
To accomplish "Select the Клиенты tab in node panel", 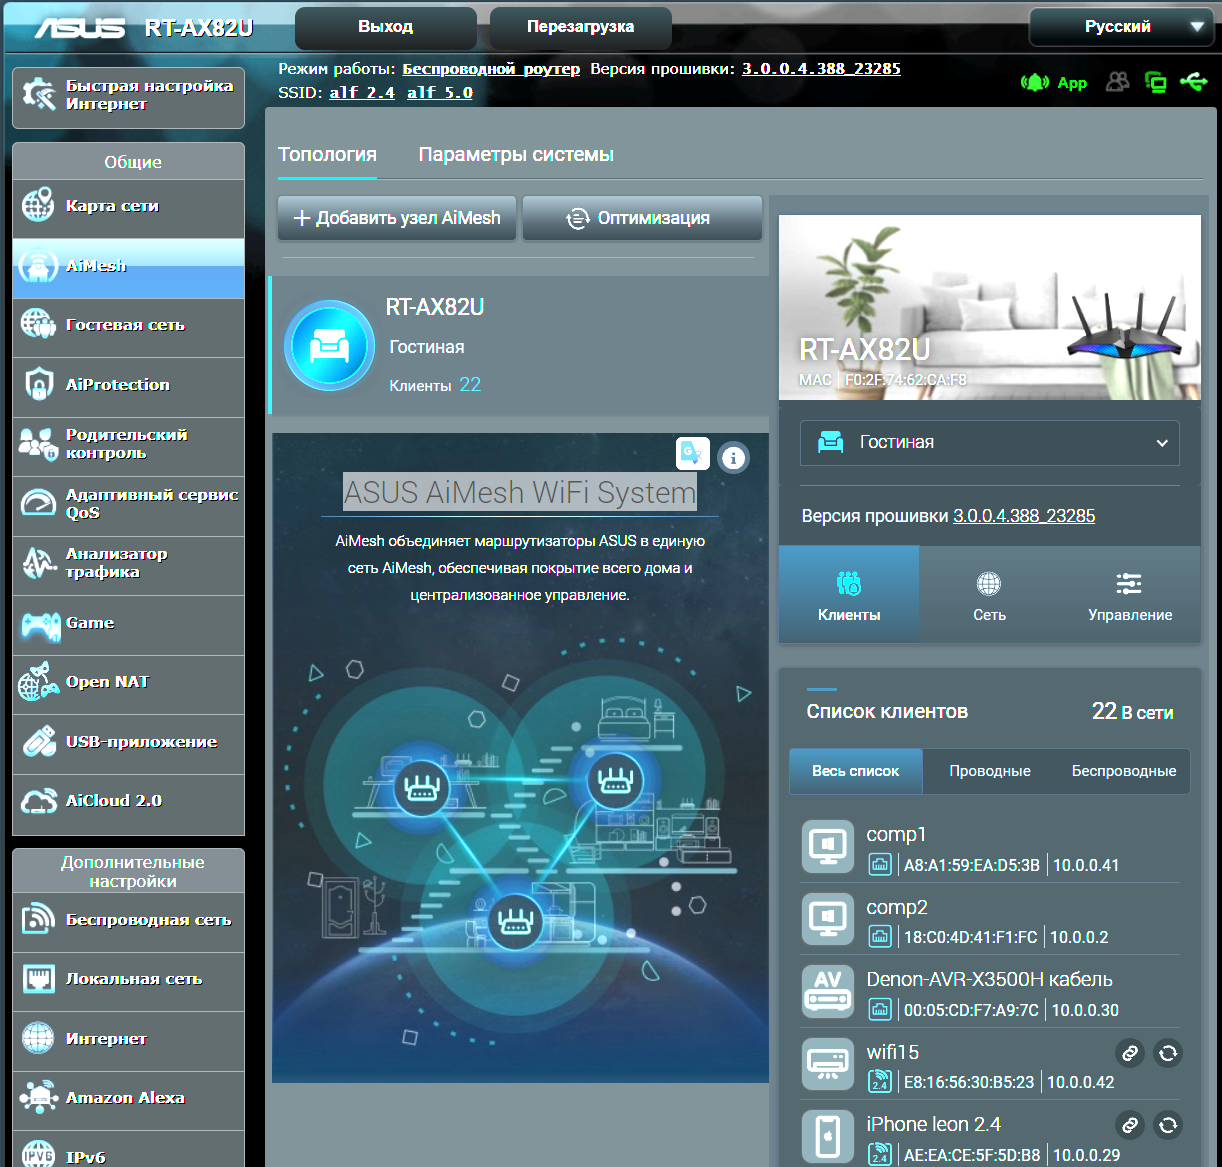I will click(849, 594).
